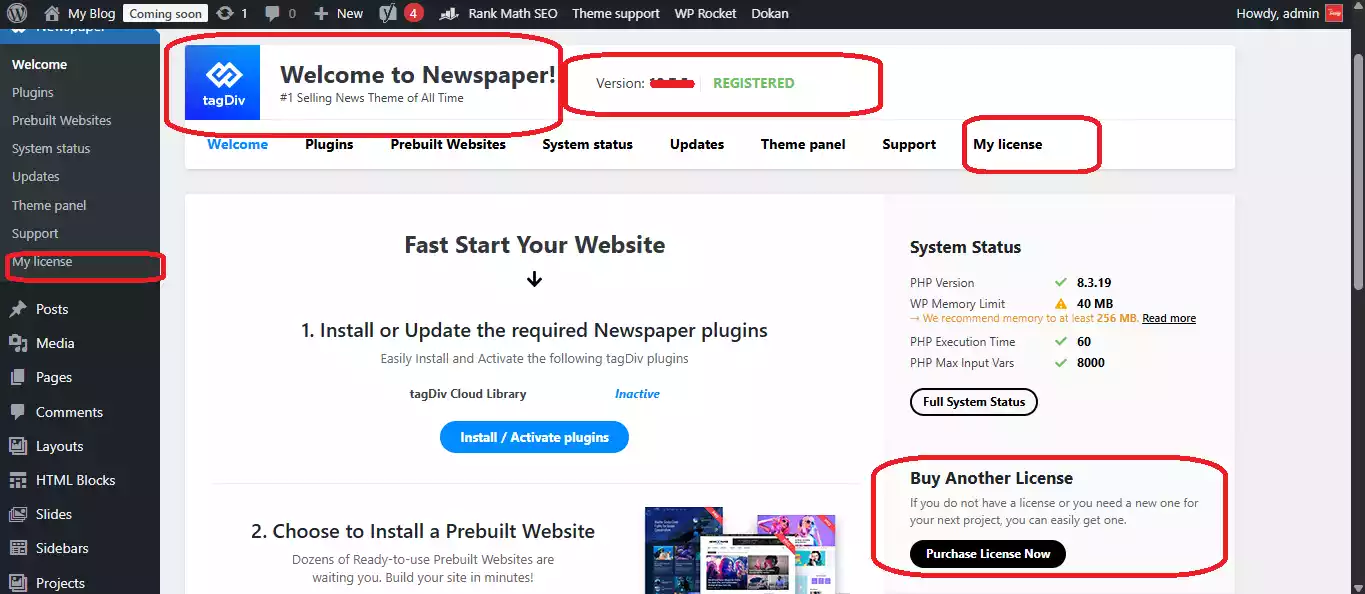1365x594 pixels.
Task: Click the Coming soon badge
Action: pos(166,13)
